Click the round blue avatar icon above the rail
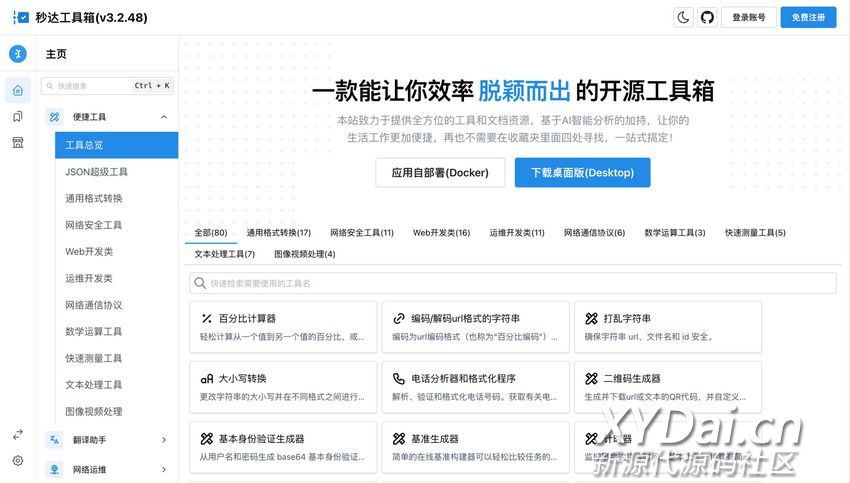 [17, 54]
